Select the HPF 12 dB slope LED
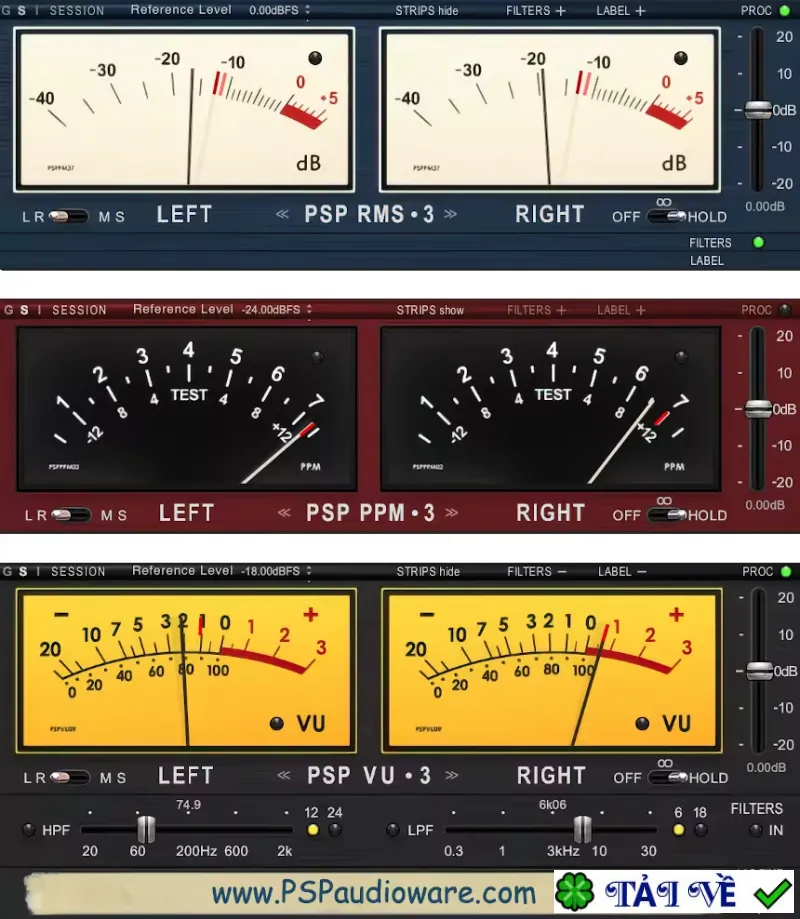The height and width of the screenshot is (919, 800). (313, 830)
